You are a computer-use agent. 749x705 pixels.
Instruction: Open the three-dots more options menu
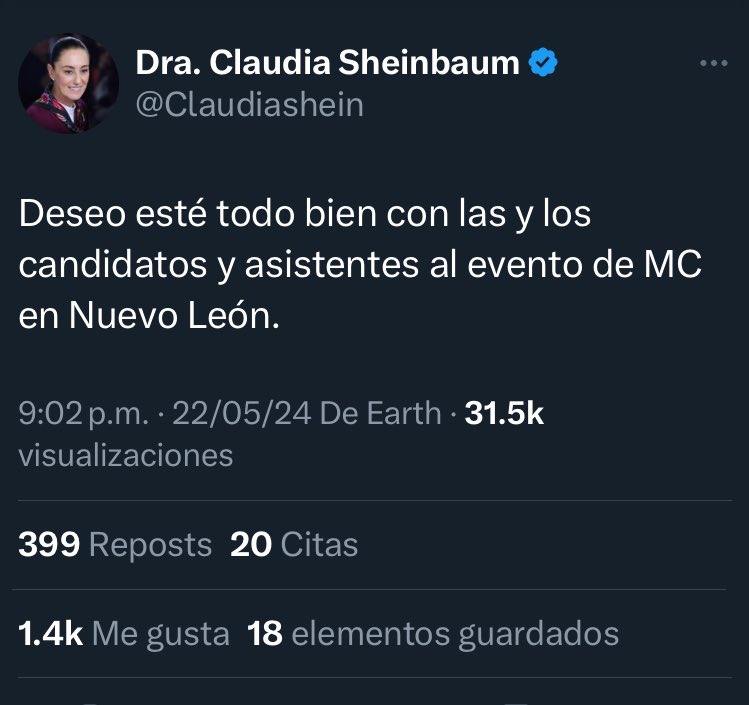click(x=714, y=63)
